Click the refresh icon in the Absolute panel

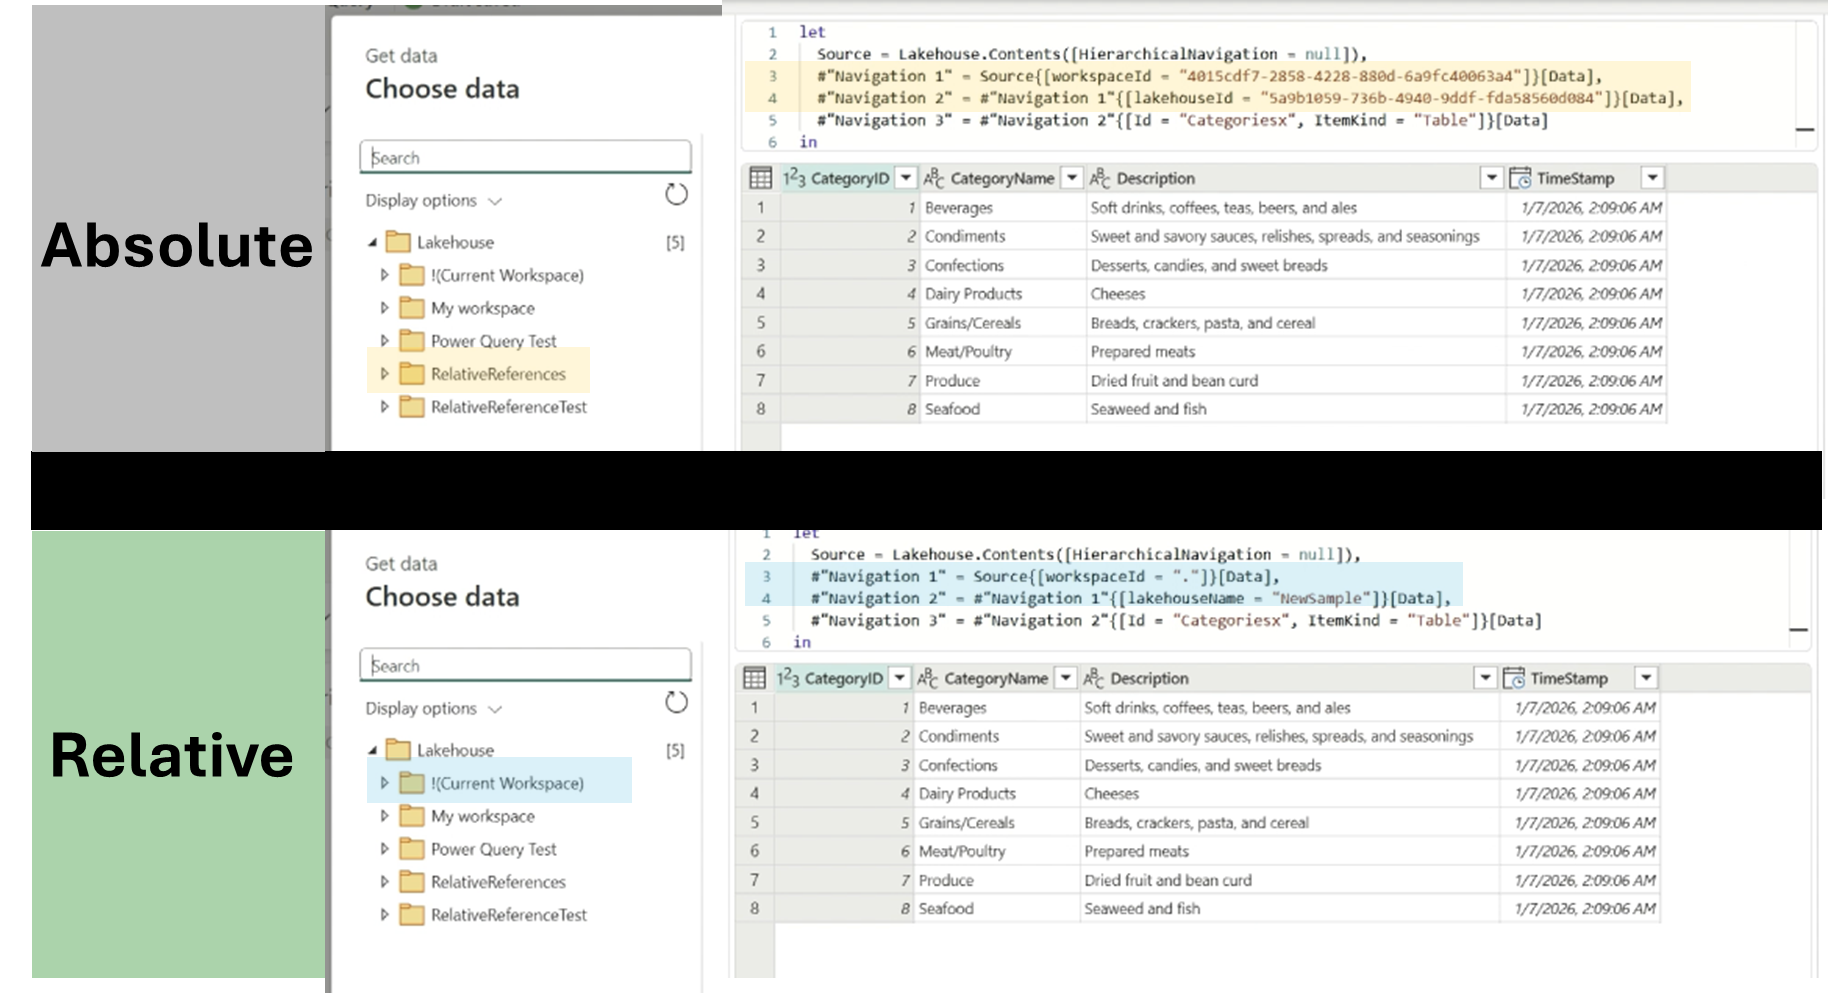pos(676,194)
